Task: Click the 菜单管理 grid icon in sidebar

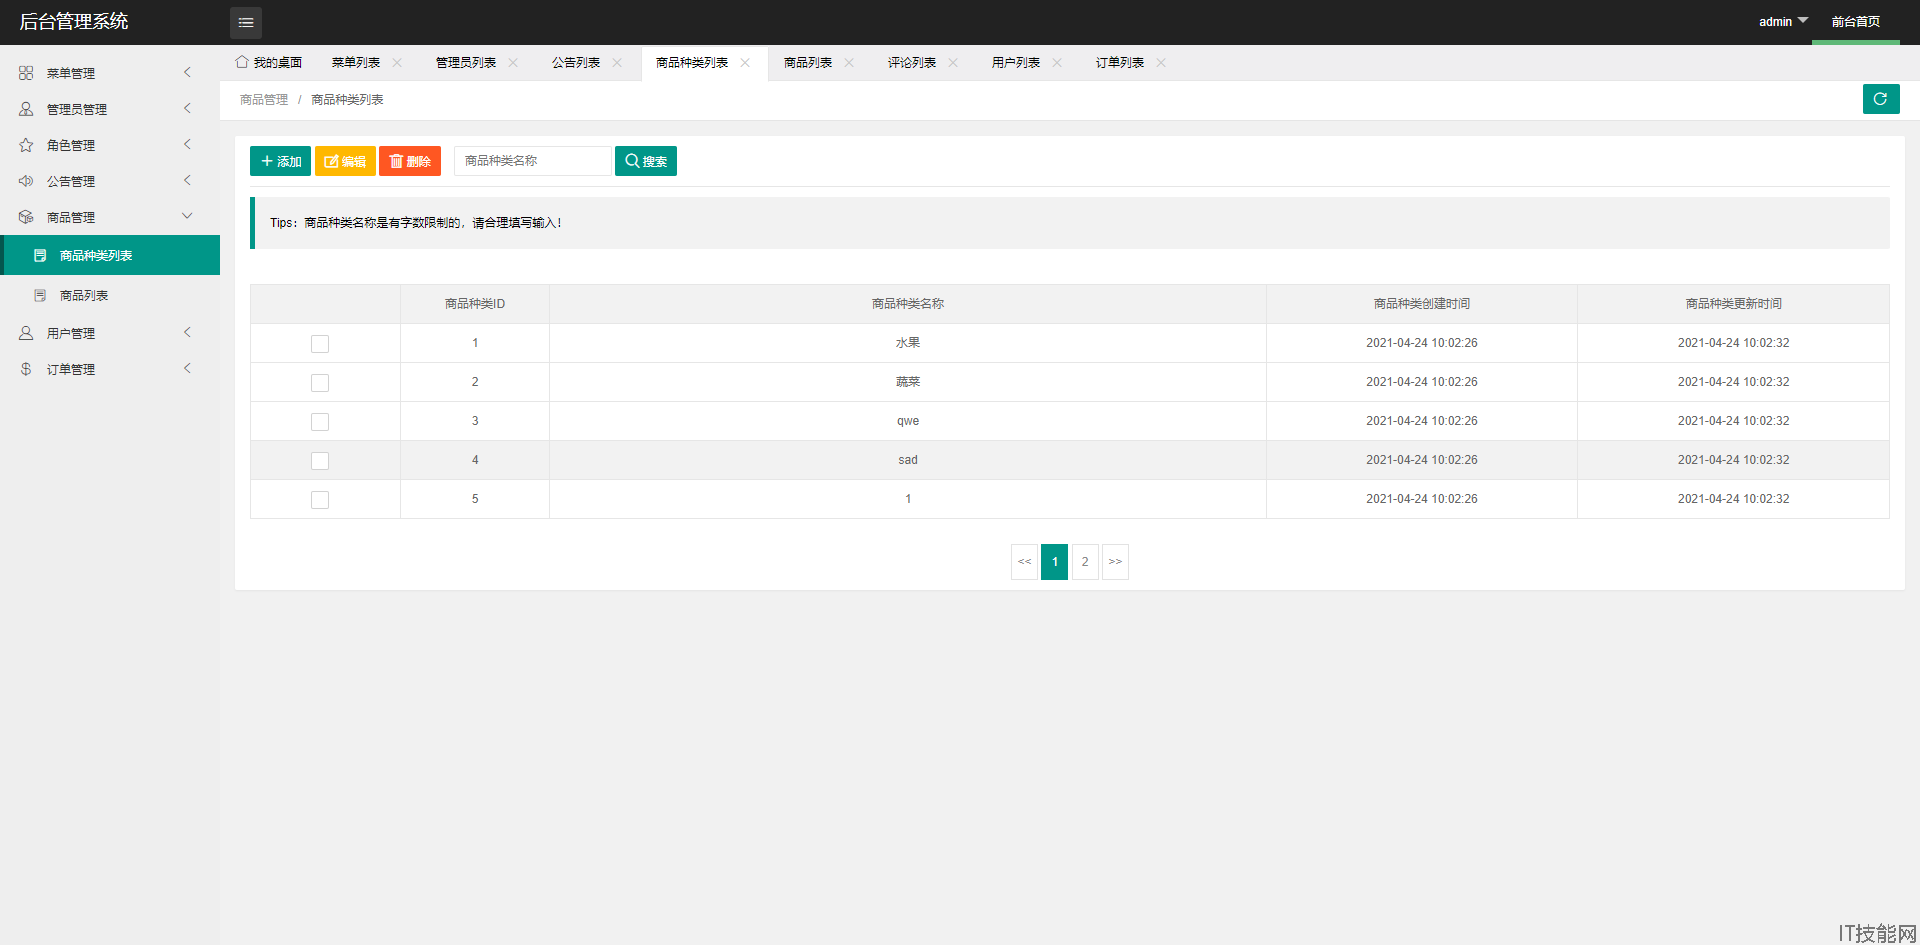Action: 26,73
